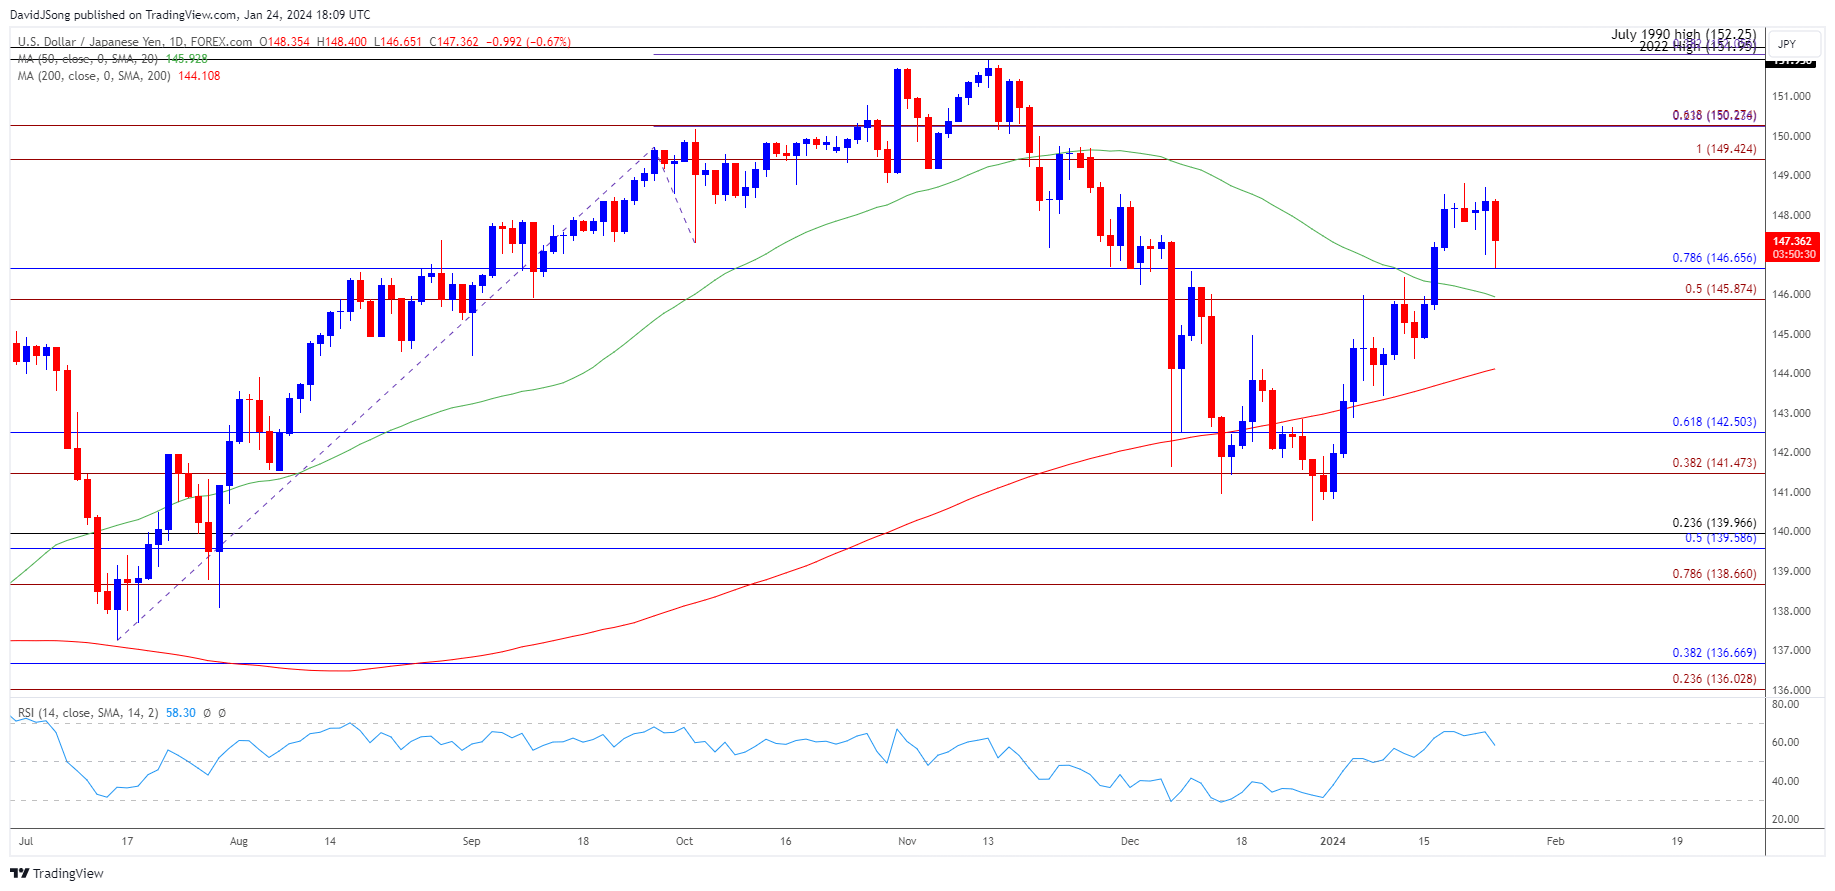Click the RSI (14, close, SMA, 14, 2) legend
The image size is (1835, 891).
pyautogui.click(x=88, y=713)
